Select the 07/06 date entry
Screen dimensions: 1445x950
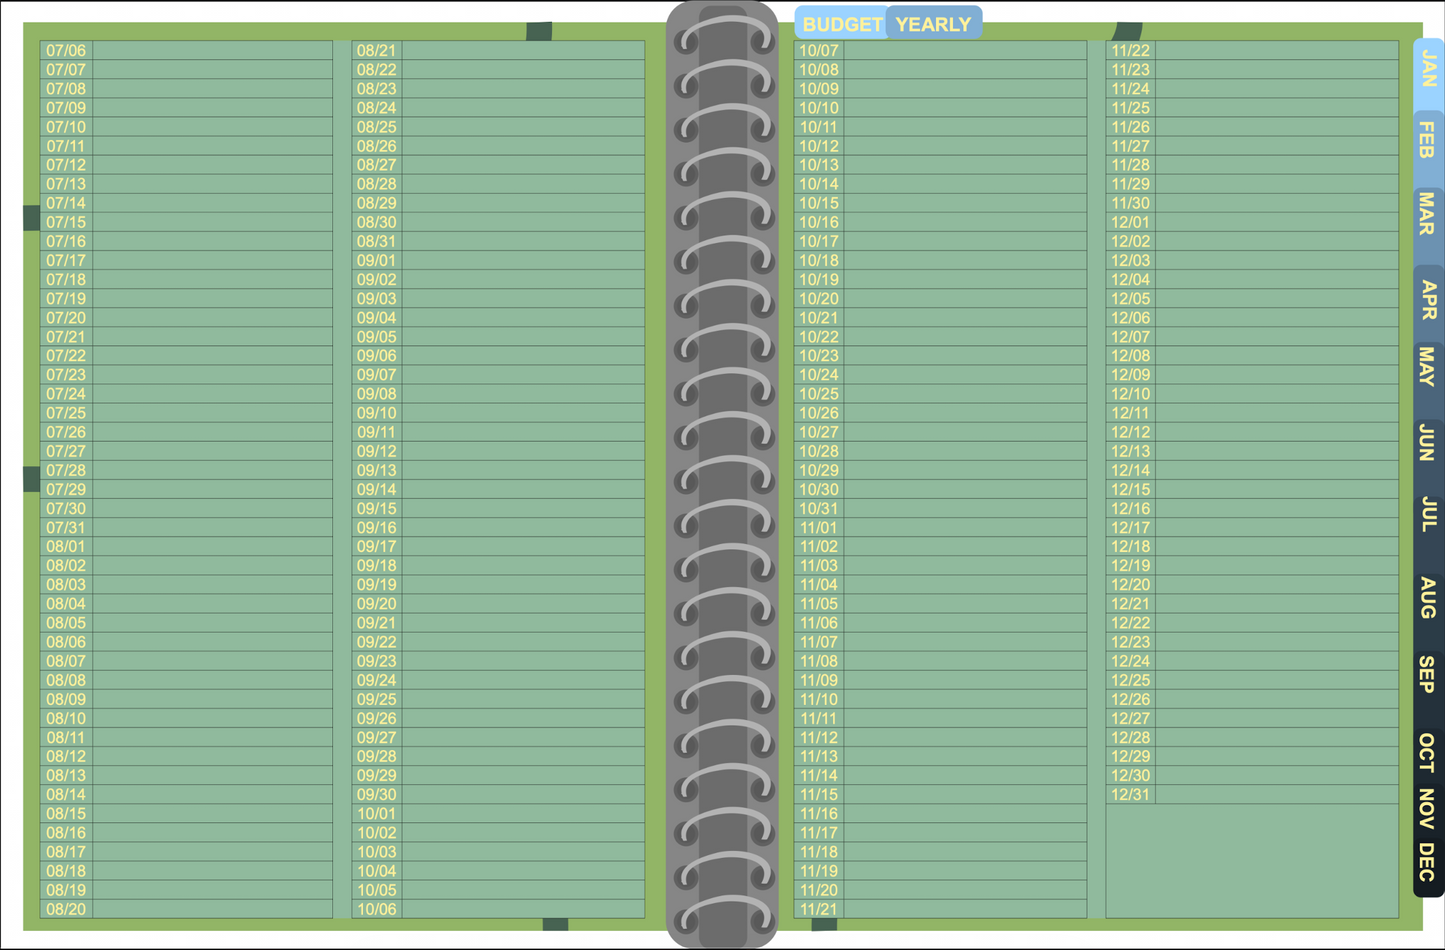pyautogui.click(x=66, y=50)
